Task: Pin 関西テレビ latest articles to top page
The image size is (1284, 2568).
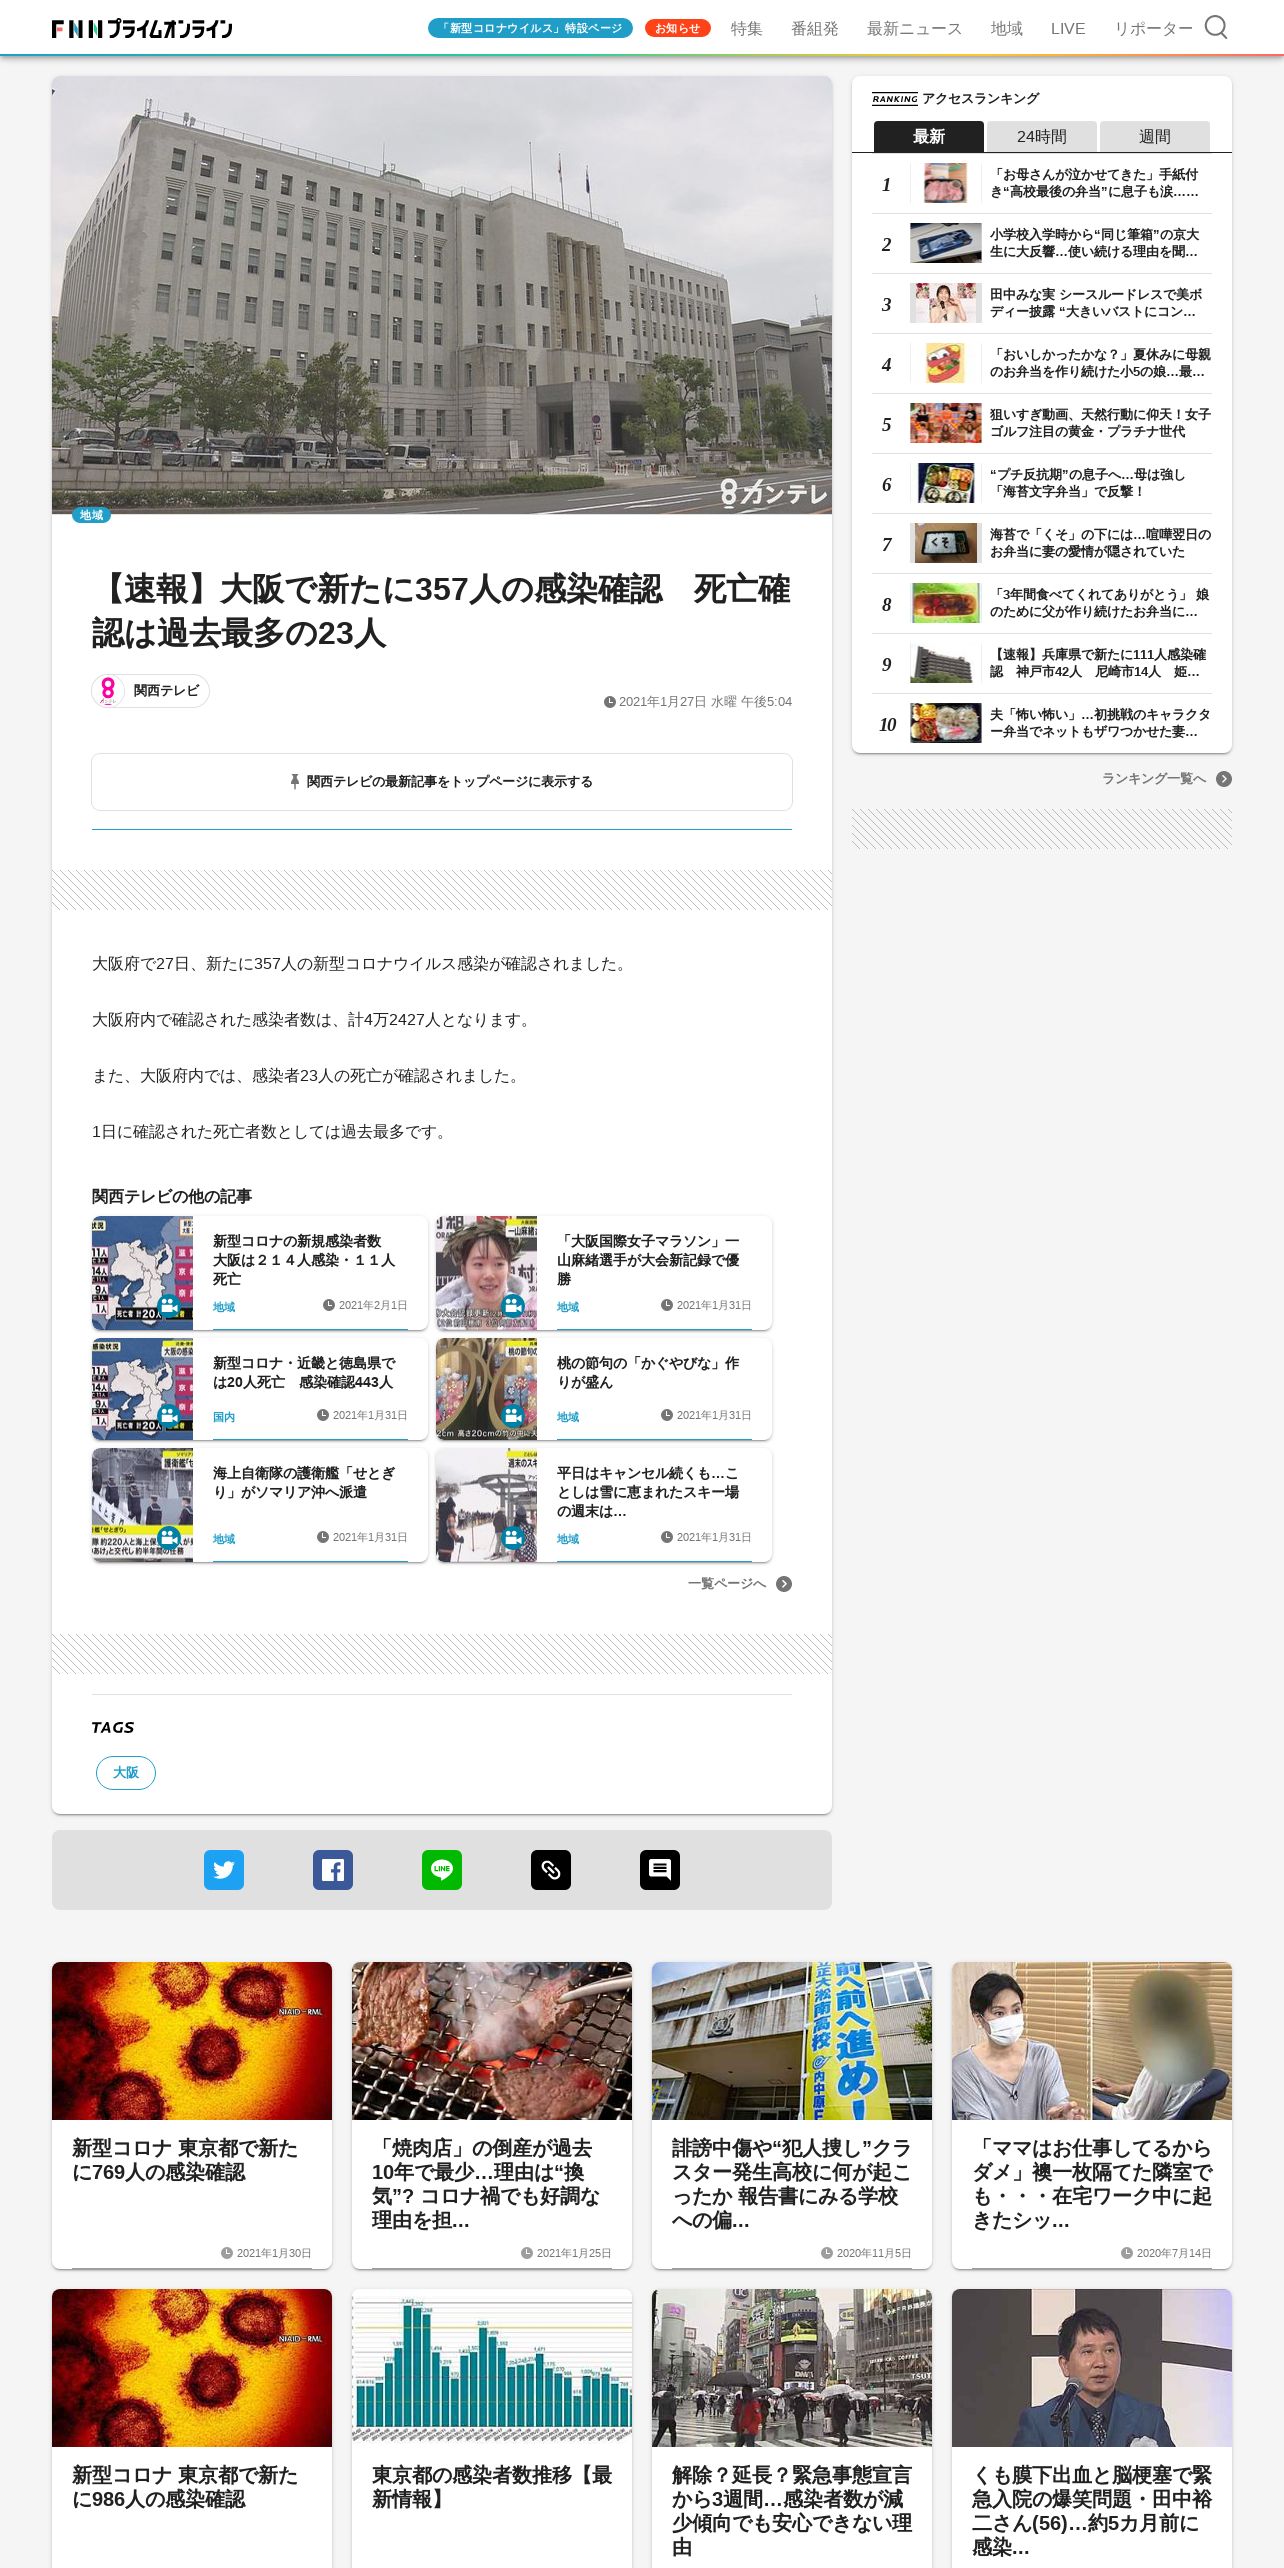Action: (x=442, y=782)
